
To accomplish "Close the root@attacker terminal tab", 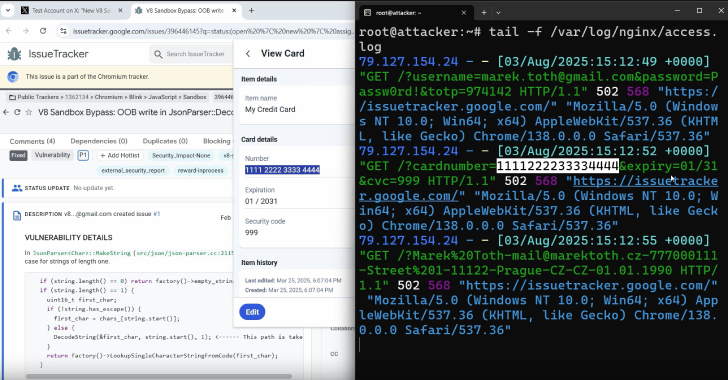I will [463, 13].
